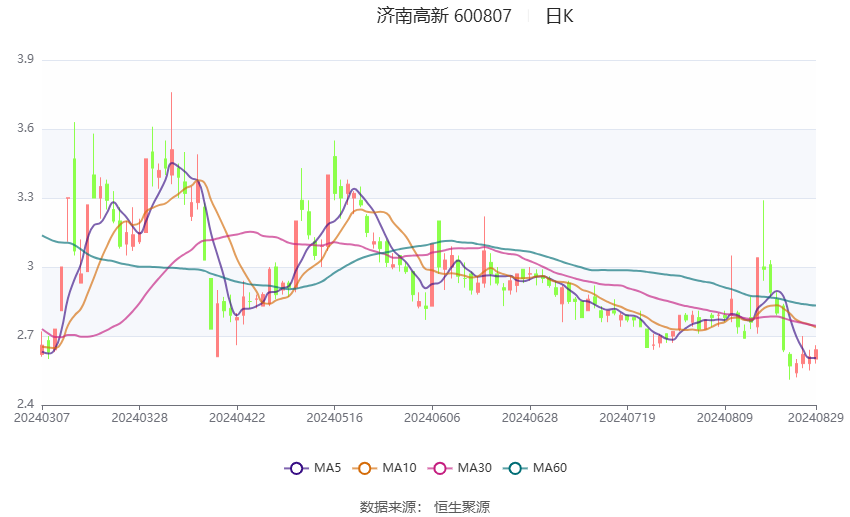Click the chart title 济南高新 600807
The width and height of the screenshot is (850, 517).
(x=444, y=16)
